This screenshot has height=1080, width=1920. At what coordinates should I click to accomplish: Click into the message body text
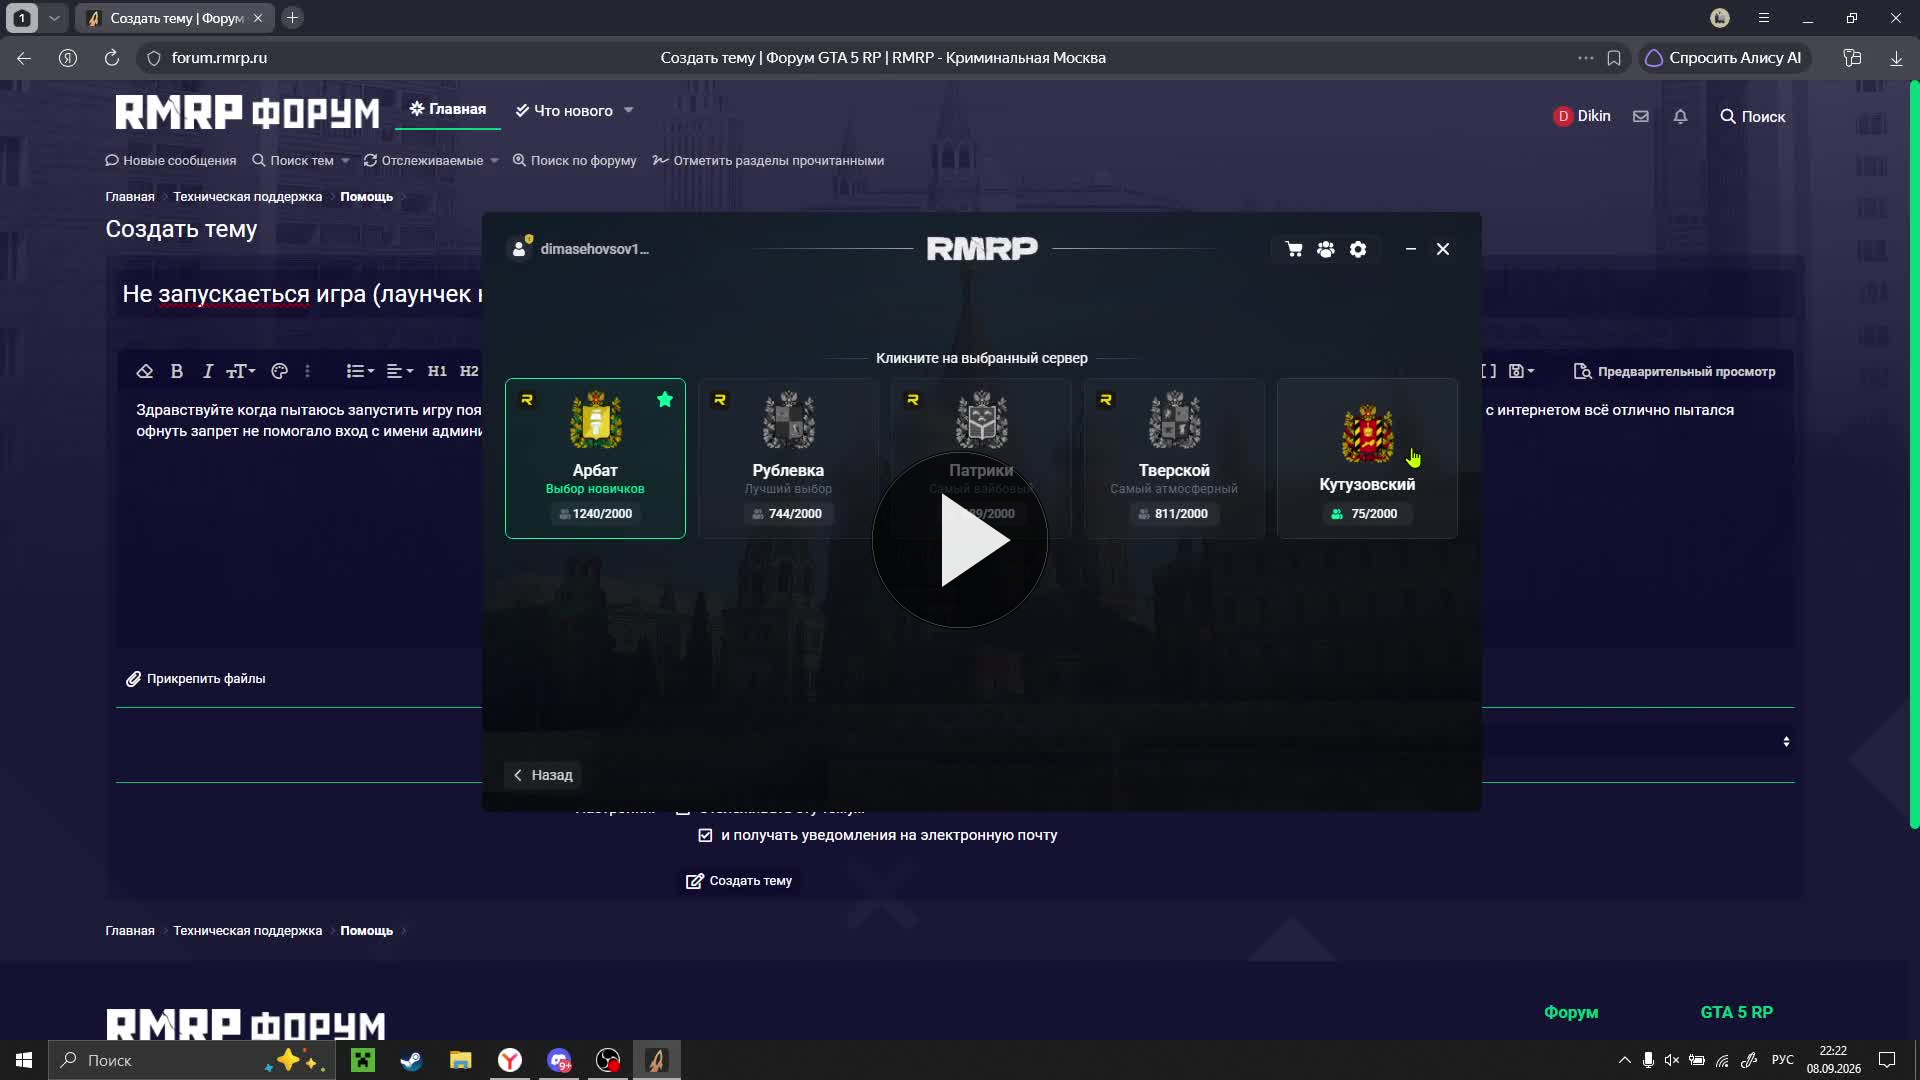(309, 420)
